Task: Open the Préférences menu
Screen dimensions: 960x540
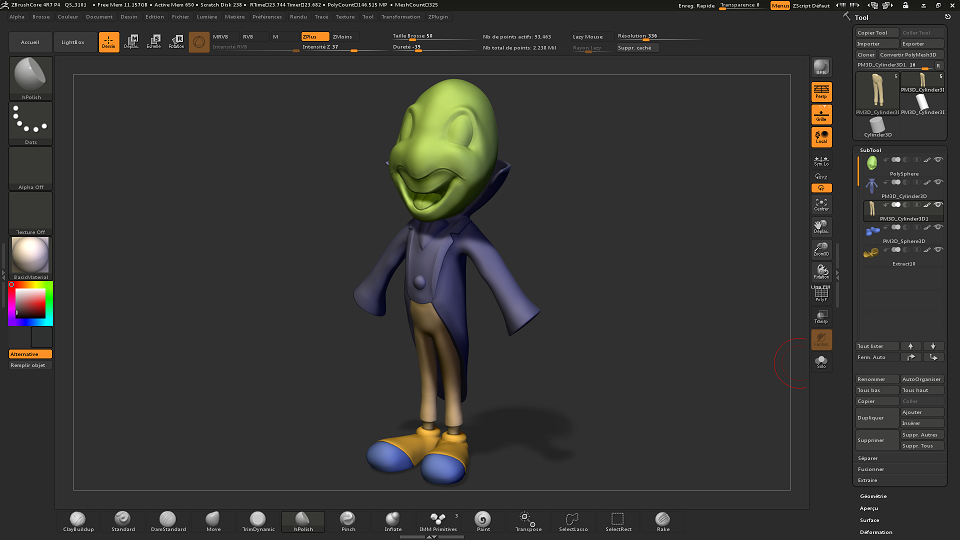Action: pos(267,17)
